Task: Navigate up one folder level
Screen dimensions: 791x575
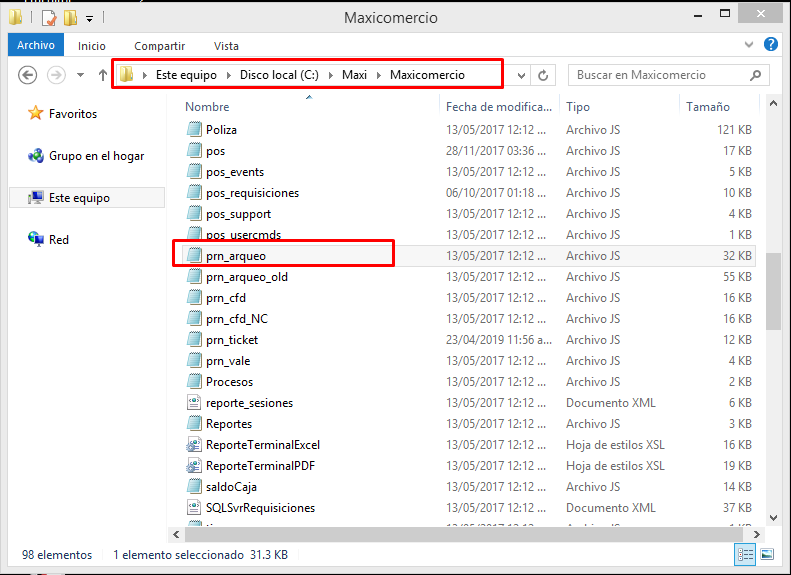Action: (103, 75)
